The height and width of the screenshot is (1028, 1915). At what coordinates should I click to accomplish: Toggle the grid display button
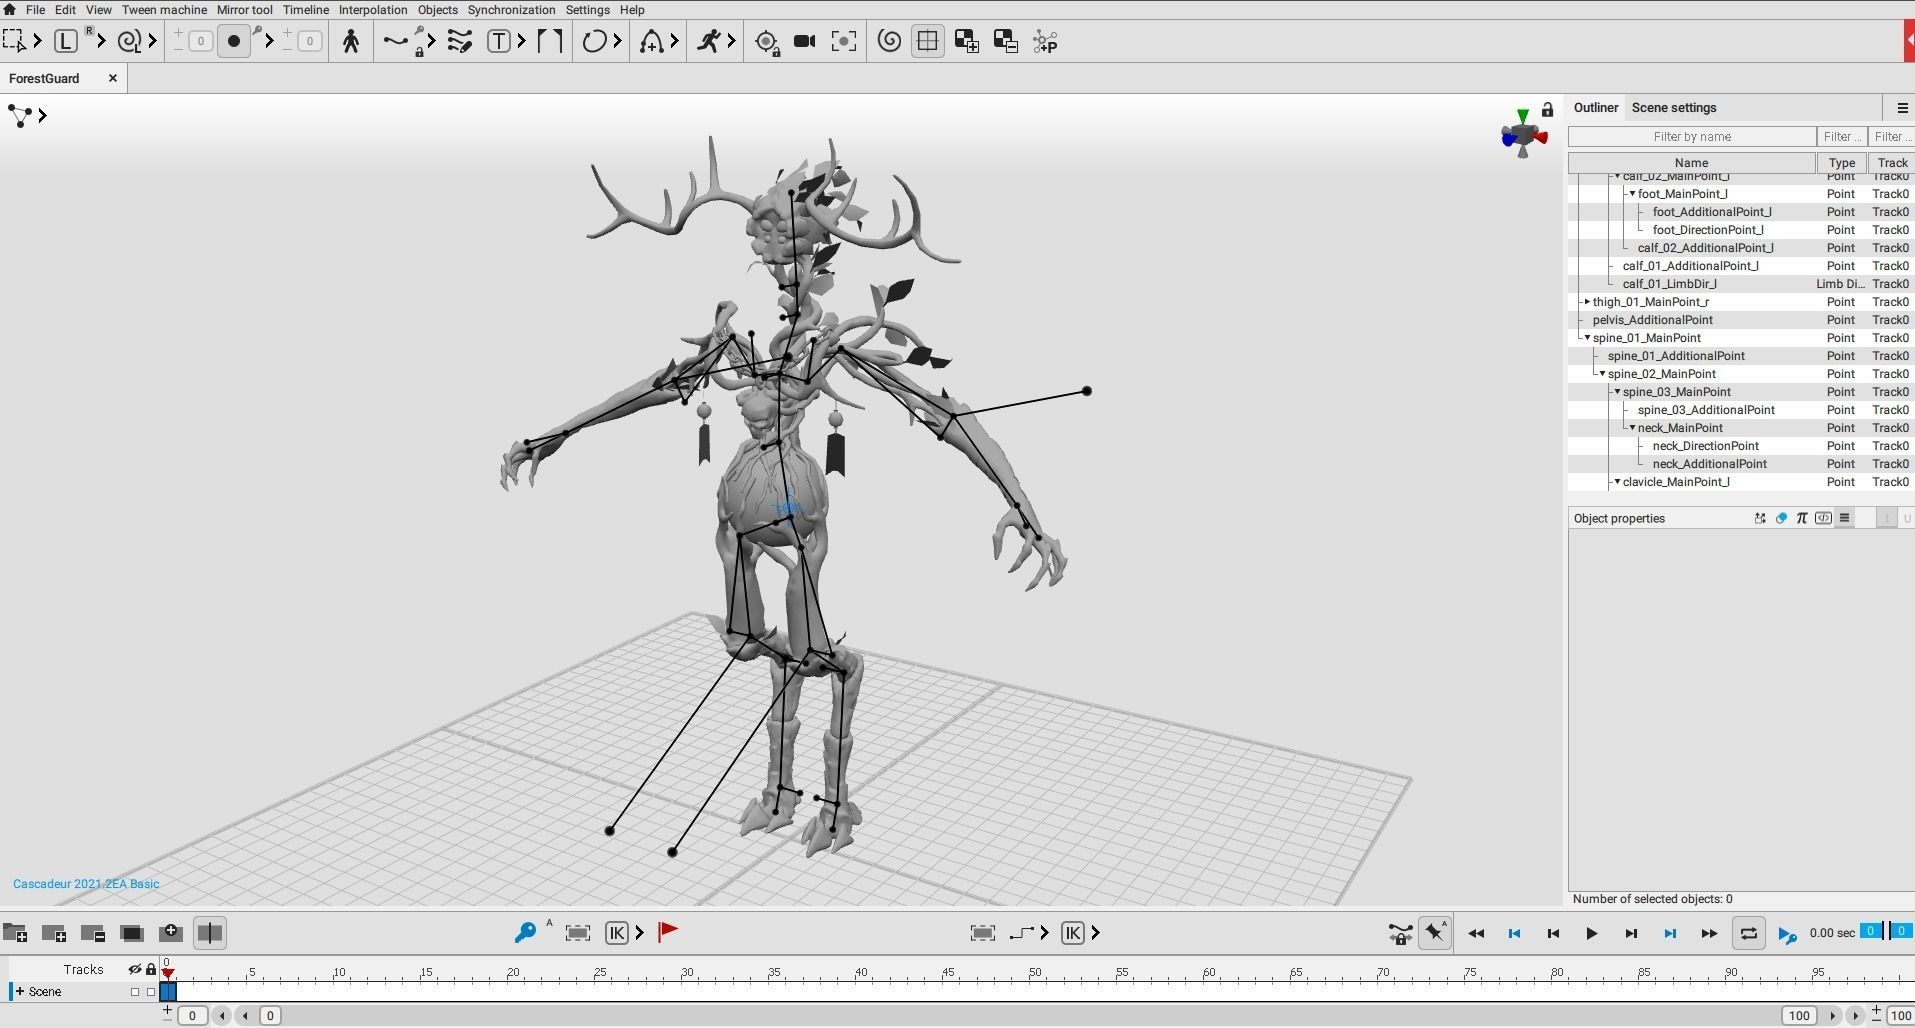928,41
